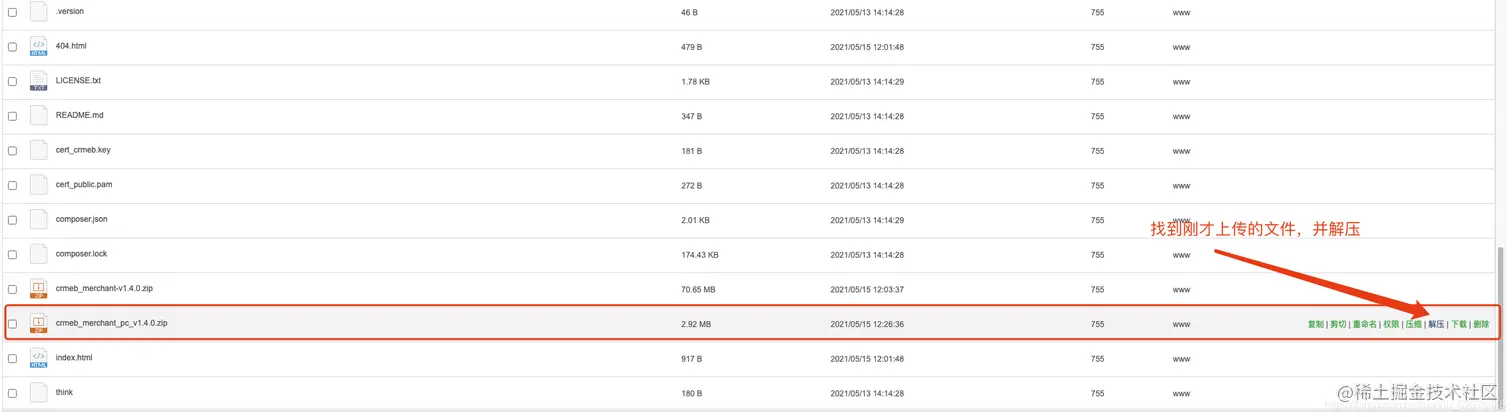Screen dimensions: 1512x417
Task: Click date 2021/05/15 12:26:36
Action: click(867, 324)
